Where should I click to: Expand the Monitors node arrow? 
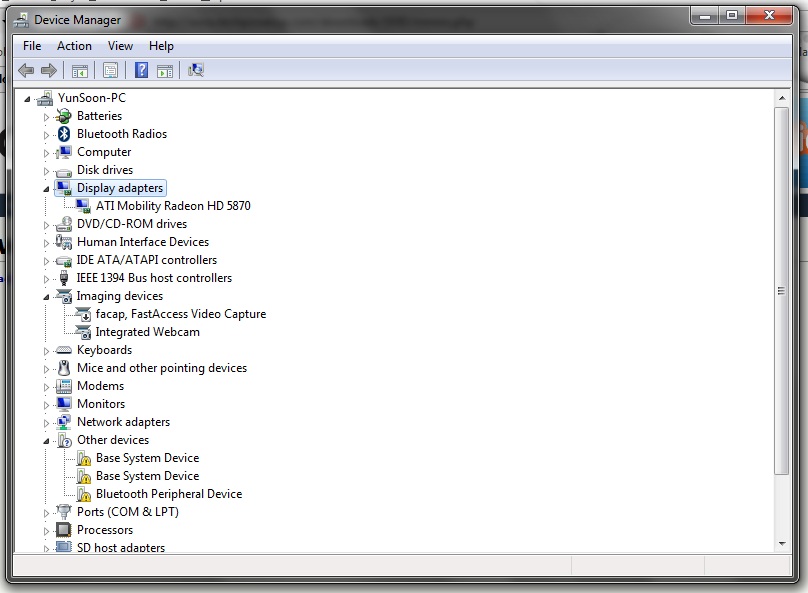(46, 405)
